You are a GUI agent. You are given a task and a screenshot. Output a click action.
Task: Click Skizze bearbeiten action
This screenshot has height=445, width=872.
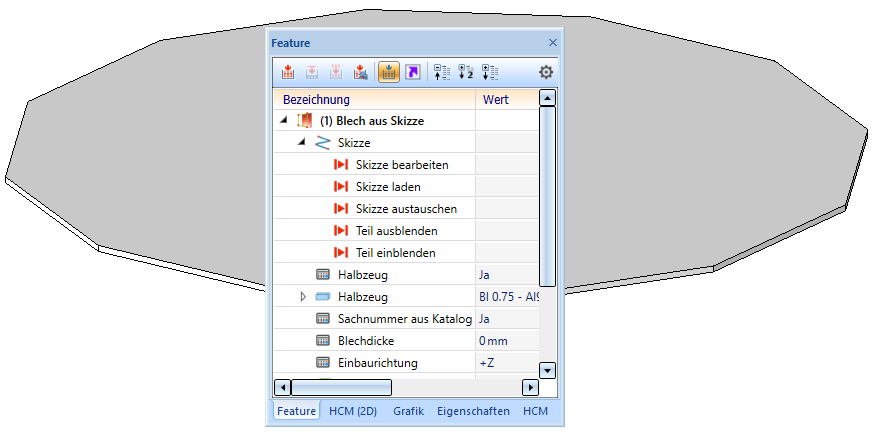401,165
